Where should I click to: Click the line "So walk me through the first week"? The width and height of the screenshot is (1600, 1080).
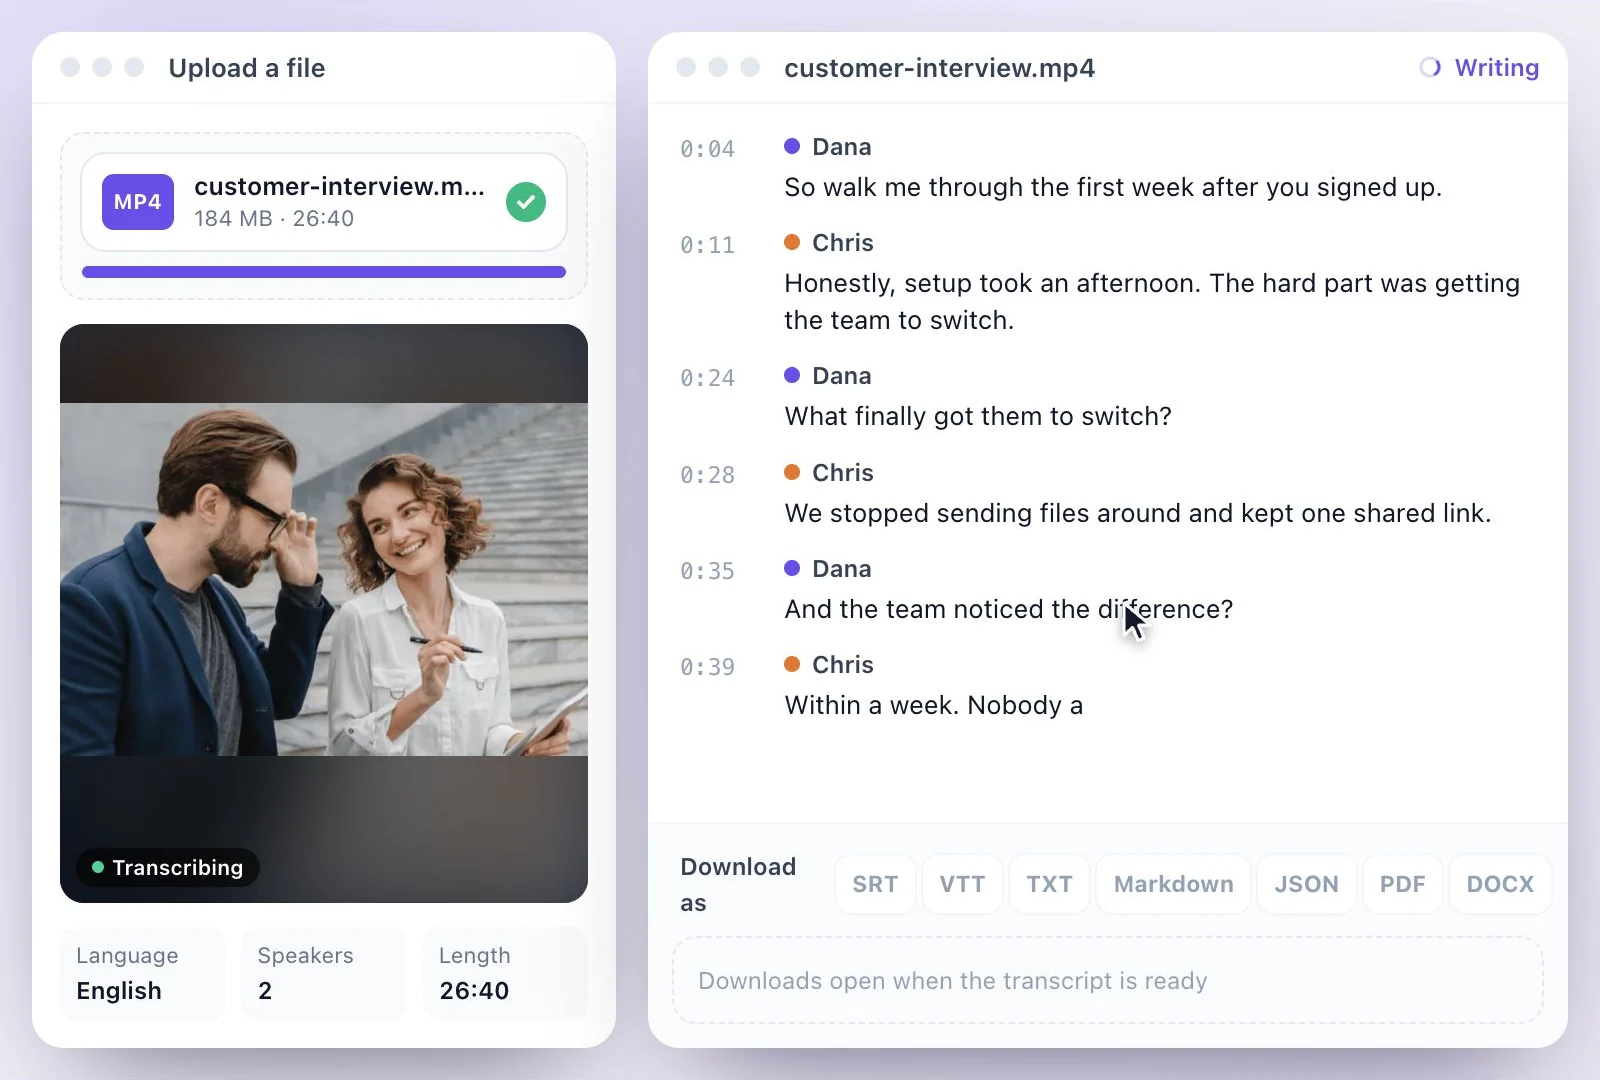tap(1113, 188)
